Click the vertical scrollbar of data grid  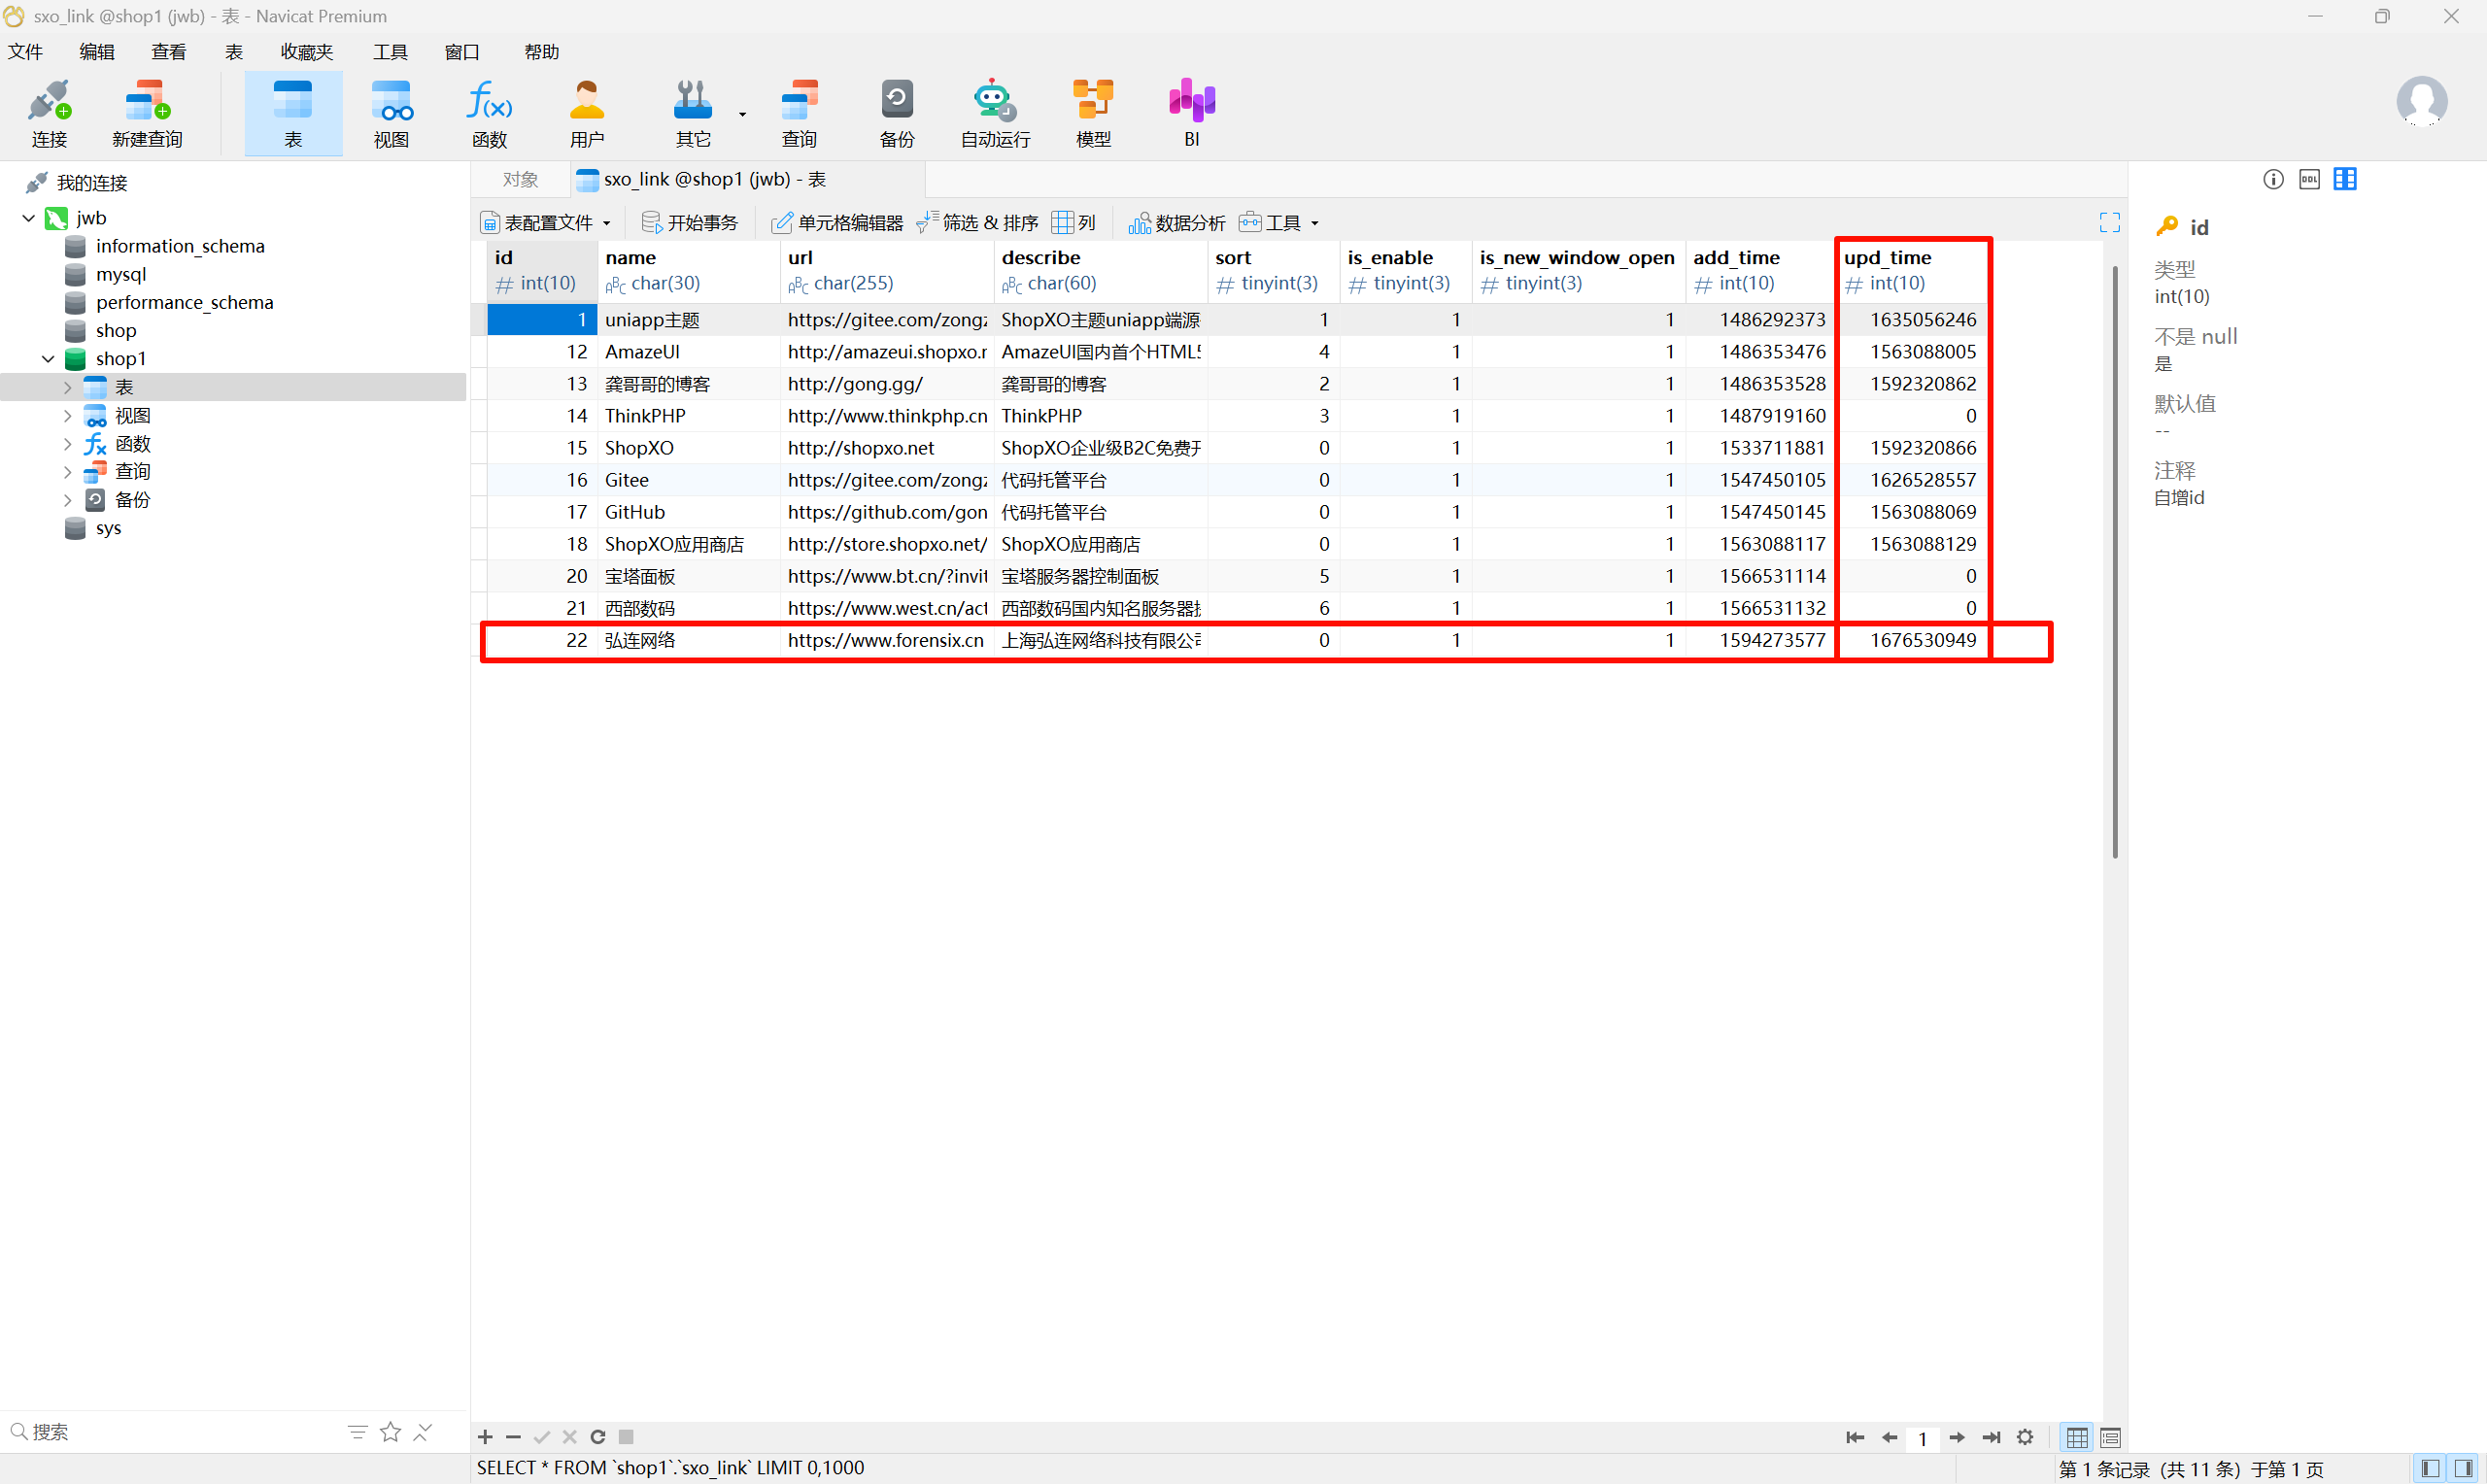tap(2115, 560)
